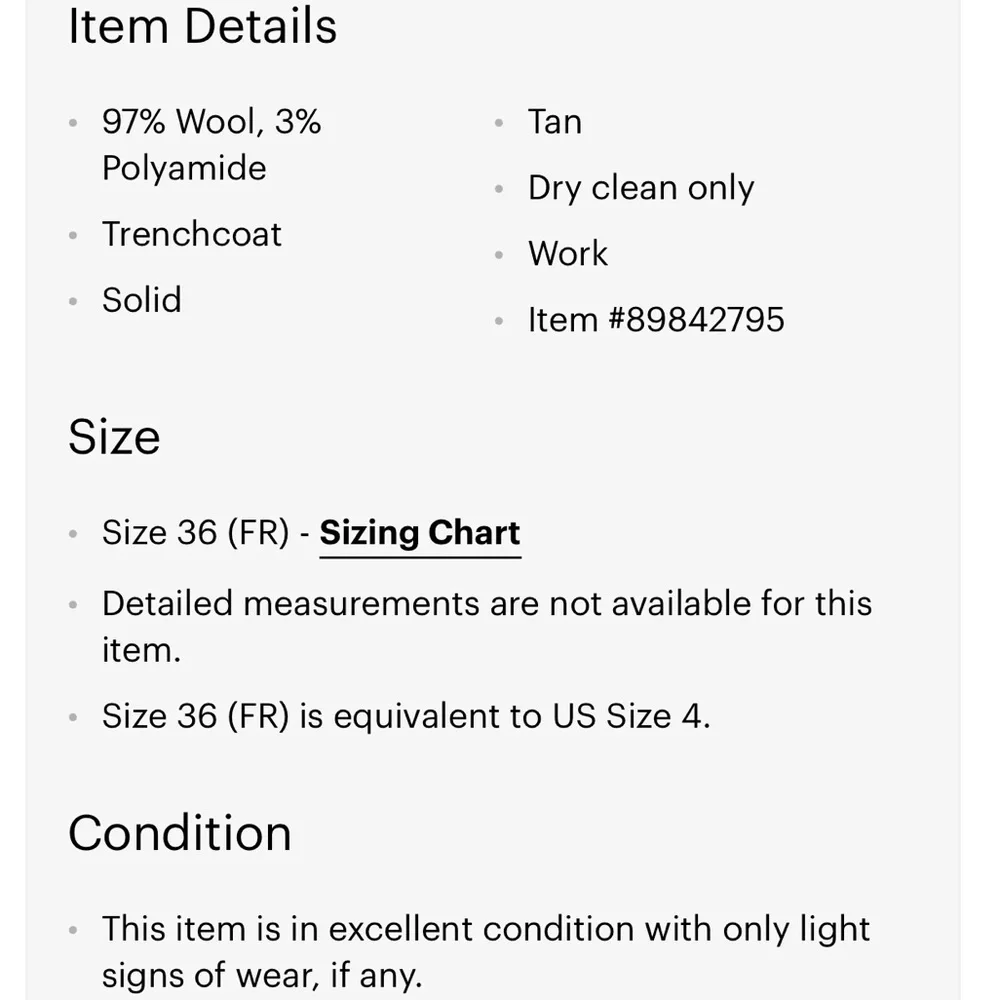Click the Item Details heading
This screenshot has width=1000, height=1000.
point(202,25)
